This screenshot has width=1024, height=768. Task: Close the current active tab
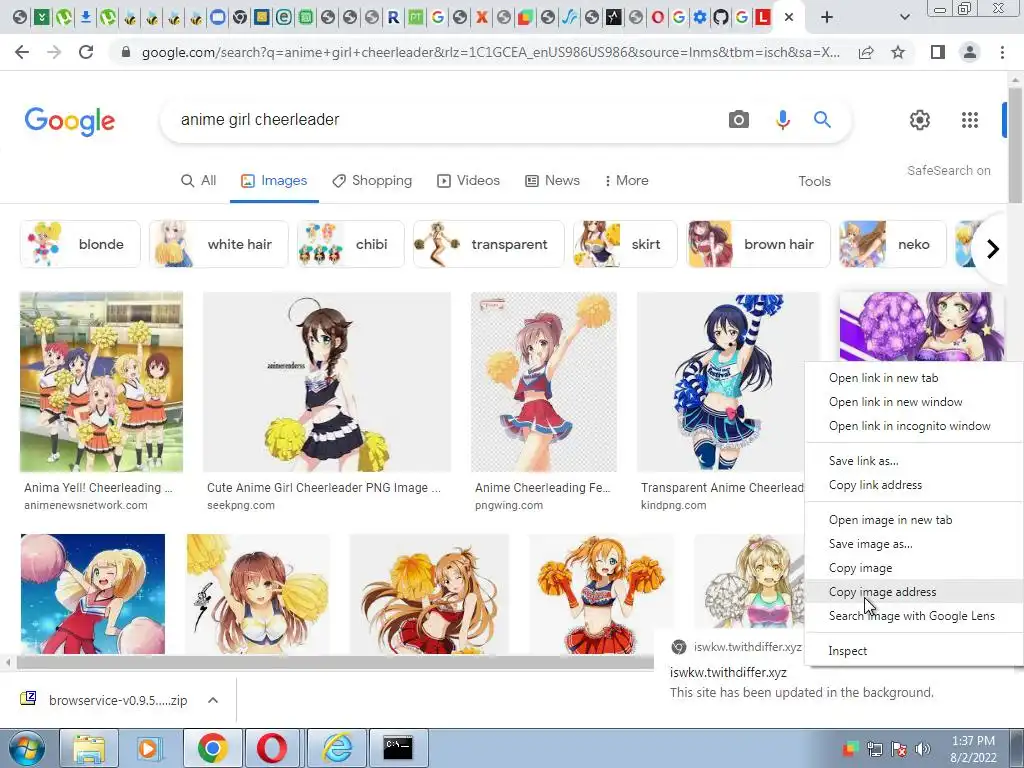[789, 17]
